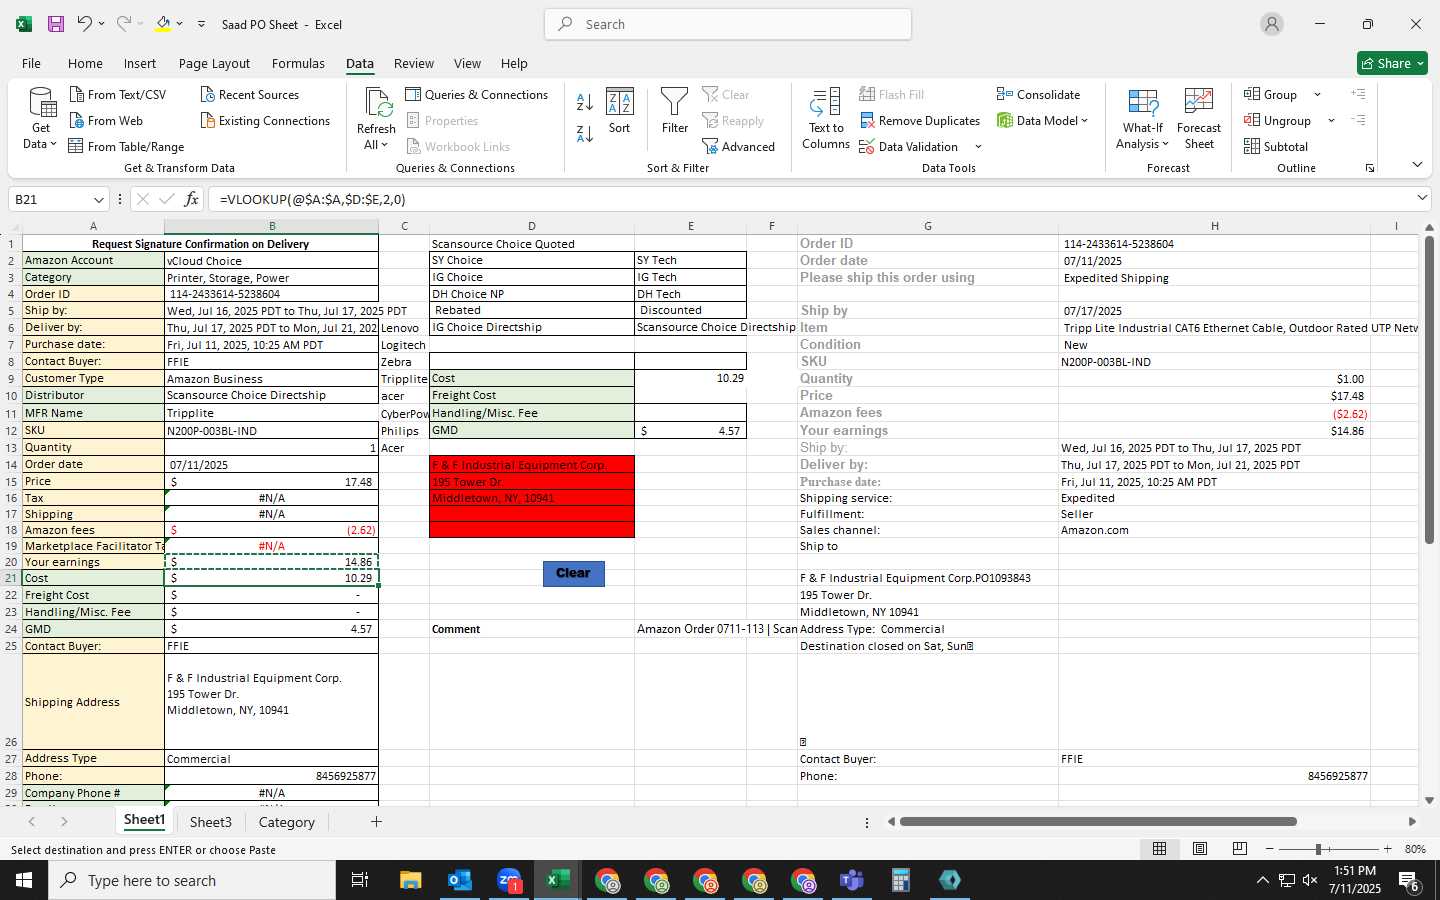The image size is (1440, 900).
Task: Click Insert Function fx icon
Action: click(191, 199)
